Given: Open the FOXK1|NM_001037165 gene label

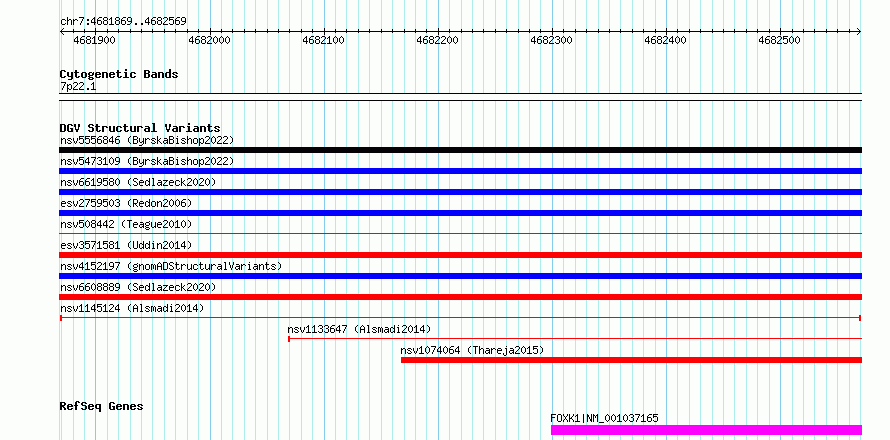Looking at the screenshot, I should [604, 418].
